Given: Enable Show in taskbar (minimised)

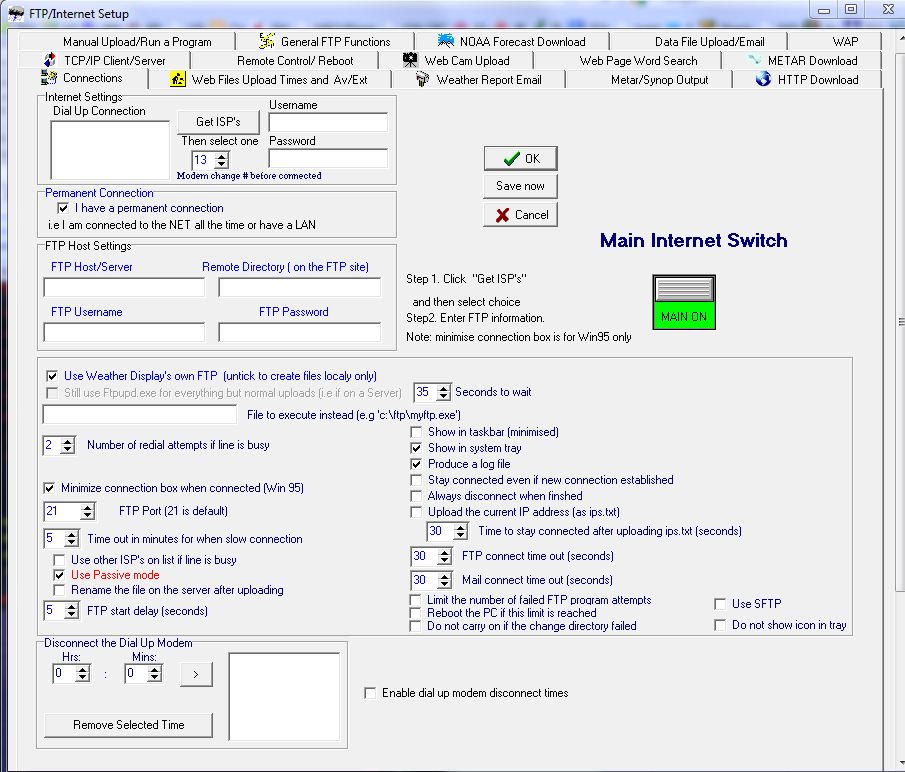Looking at the screenshot, I should 416,432.
